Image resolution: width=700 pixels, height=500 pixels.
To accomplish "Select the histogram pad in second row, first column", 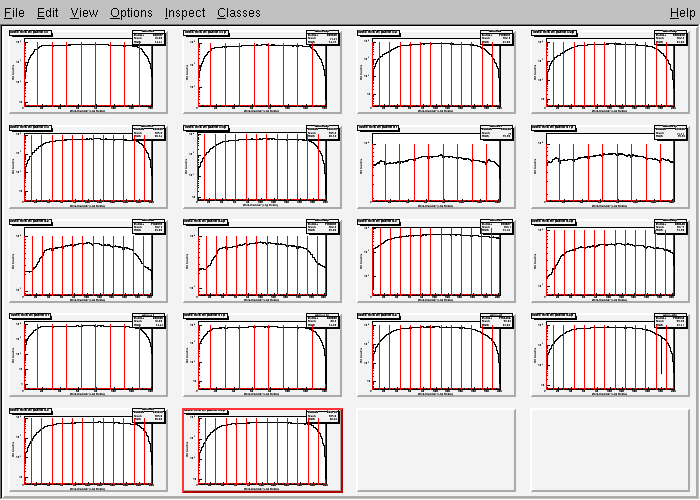I will [x=88, y=166].
